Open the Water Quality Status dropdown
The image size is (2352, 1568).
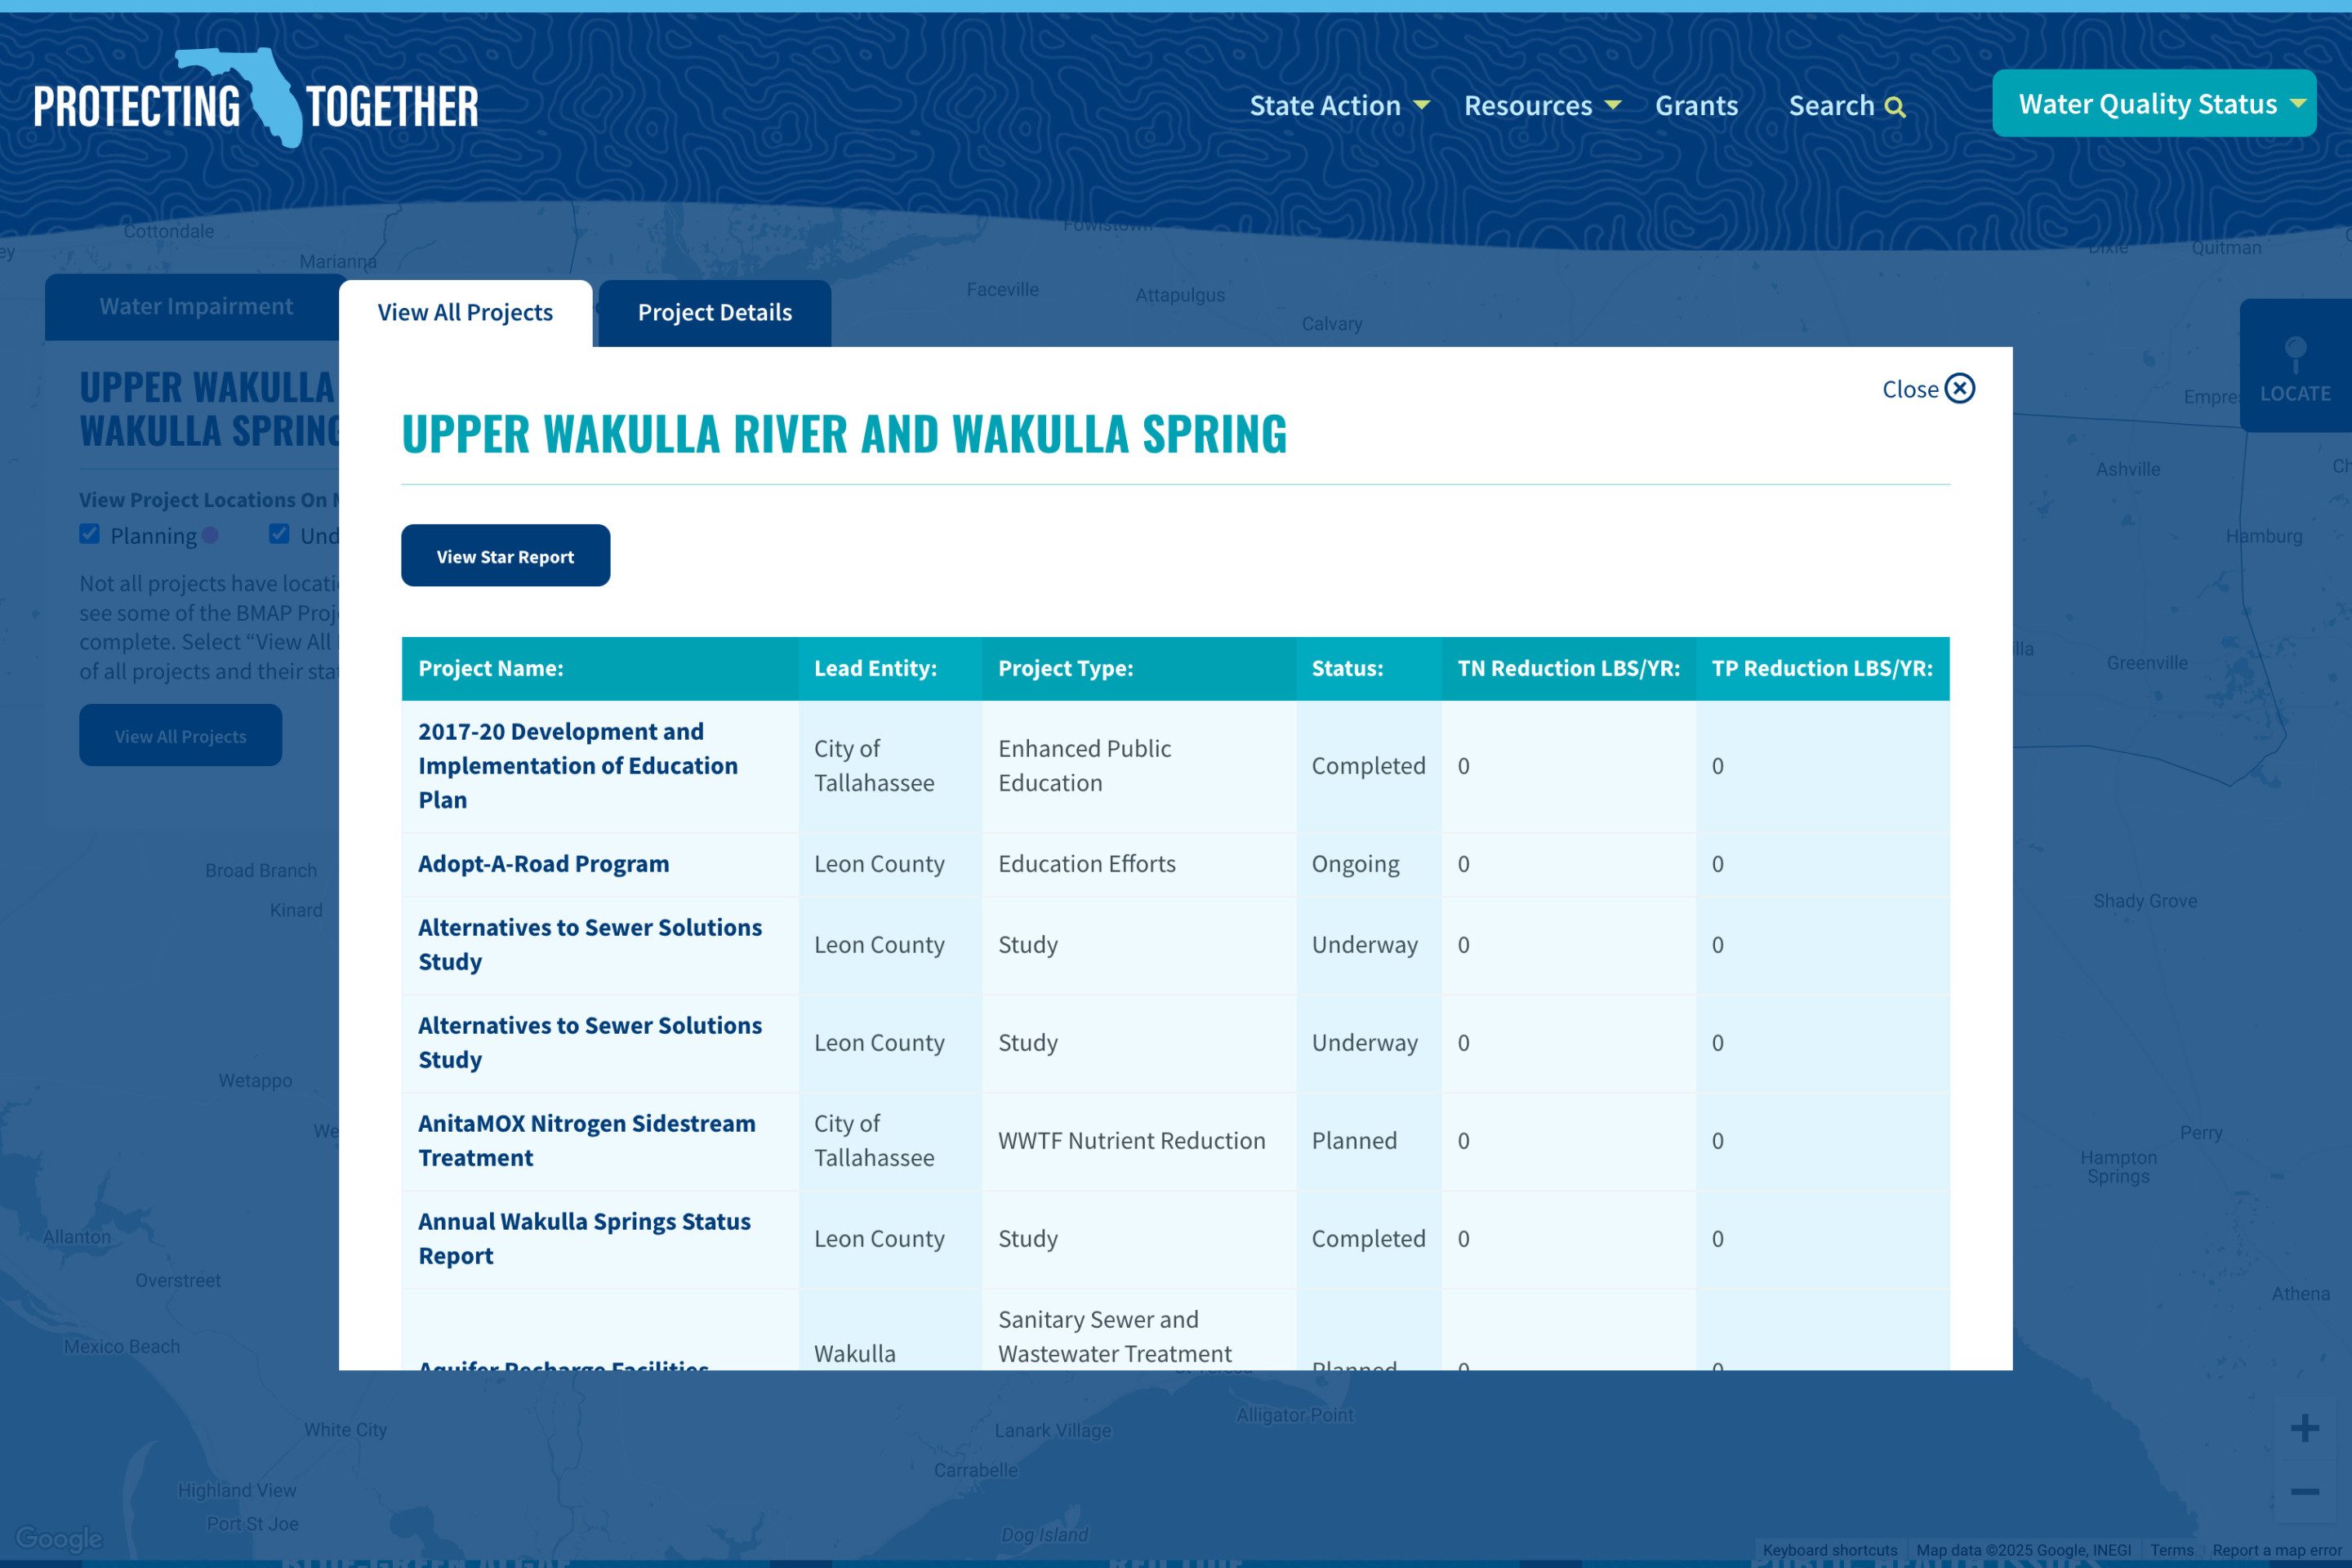(x=2153, y=103)
